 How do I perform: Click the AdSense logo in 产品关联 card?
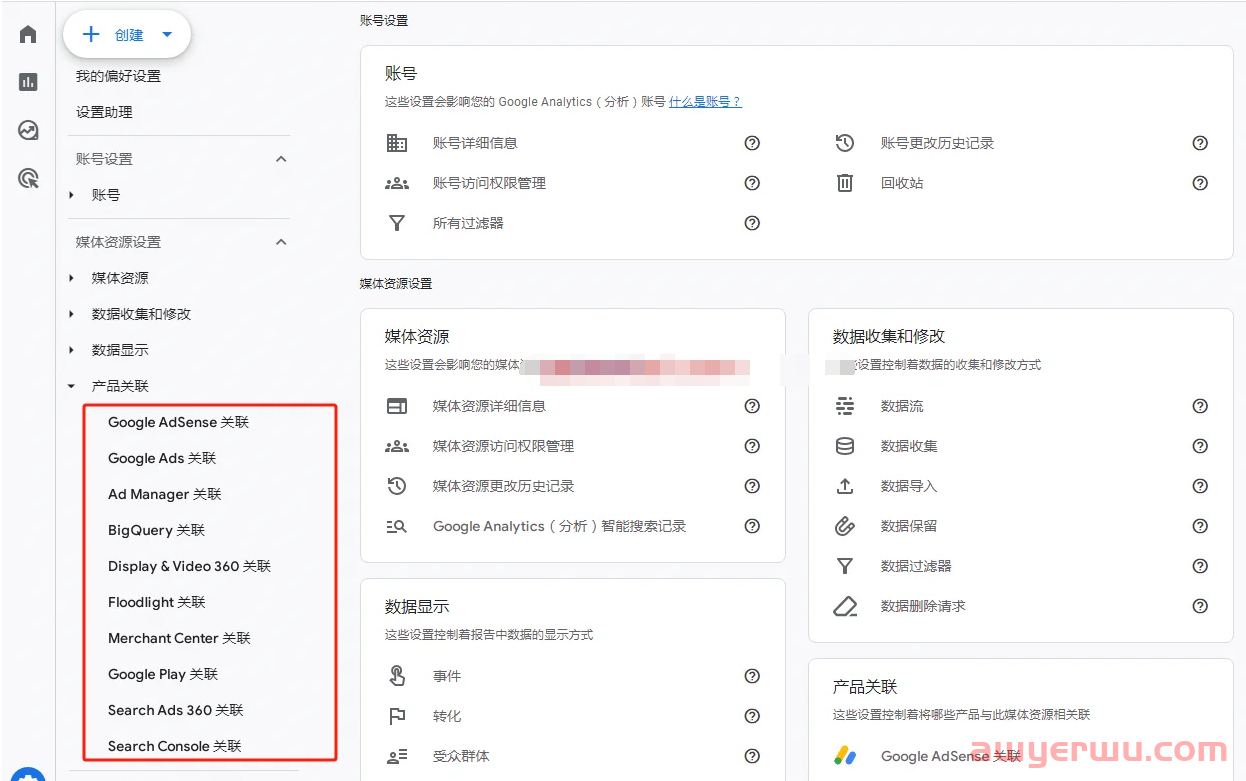(x=845, y=756)
